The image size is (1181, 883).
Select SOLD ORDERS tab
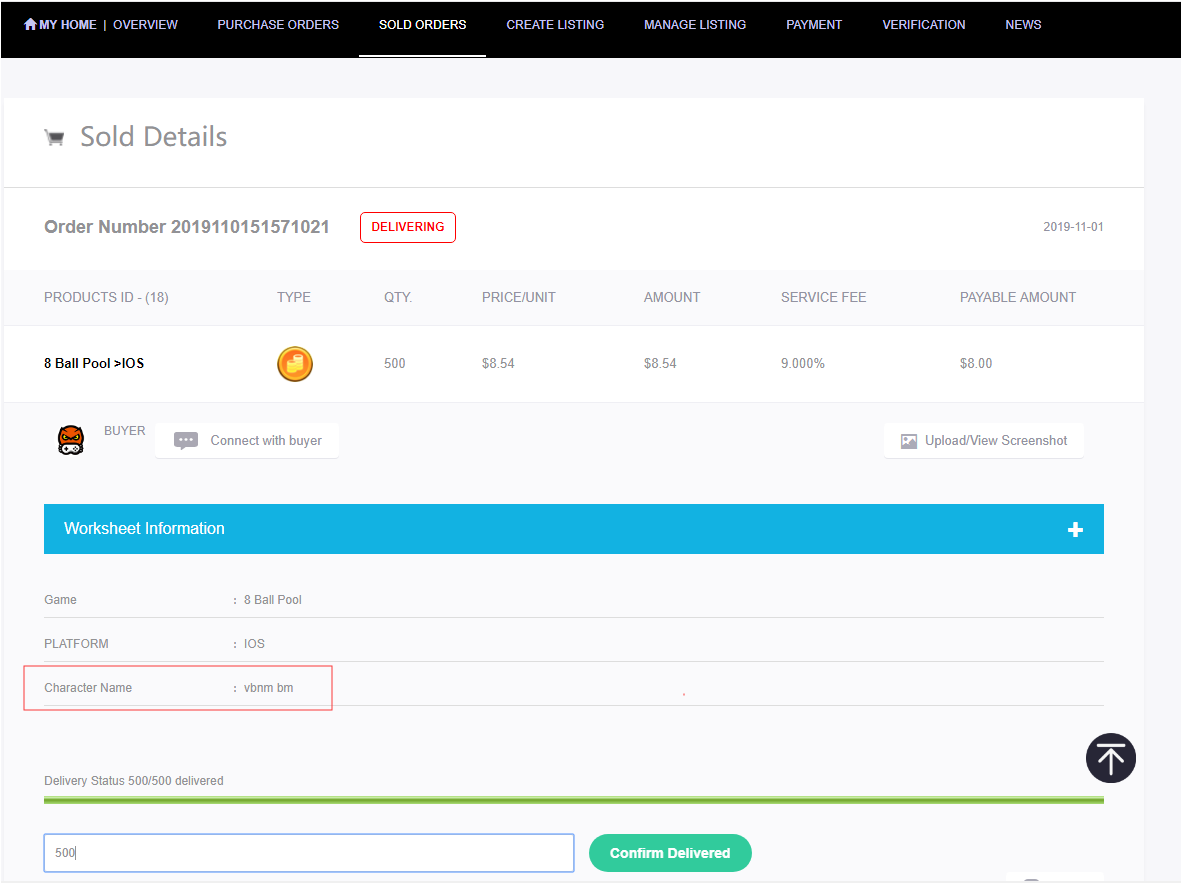coord(423,25)
